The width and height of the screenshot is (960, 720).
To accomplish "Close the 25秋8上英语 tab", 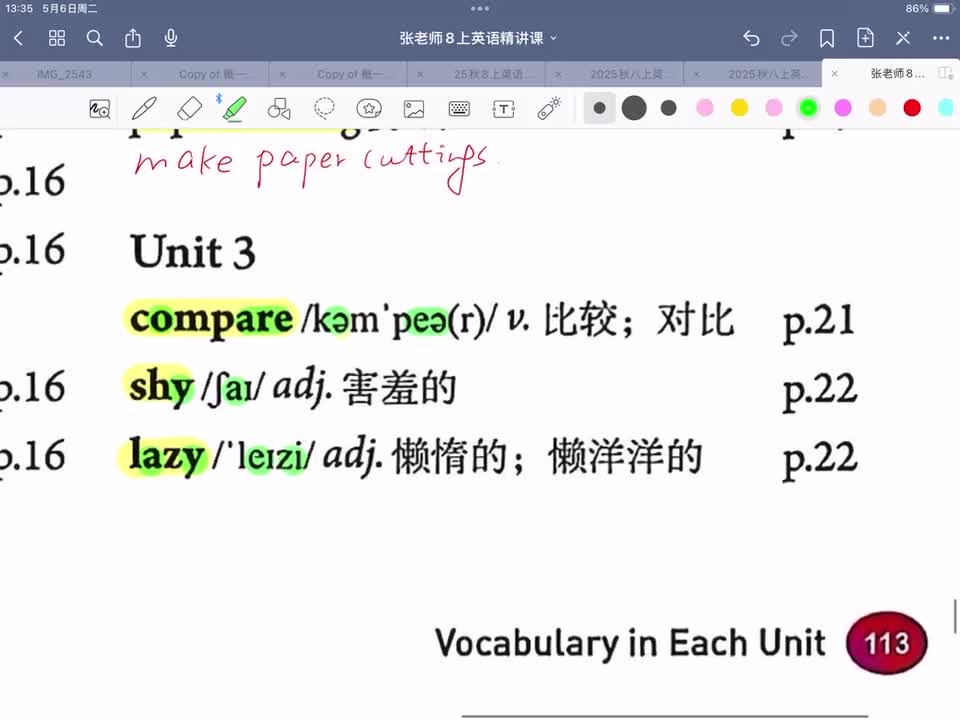I will 420,74.
